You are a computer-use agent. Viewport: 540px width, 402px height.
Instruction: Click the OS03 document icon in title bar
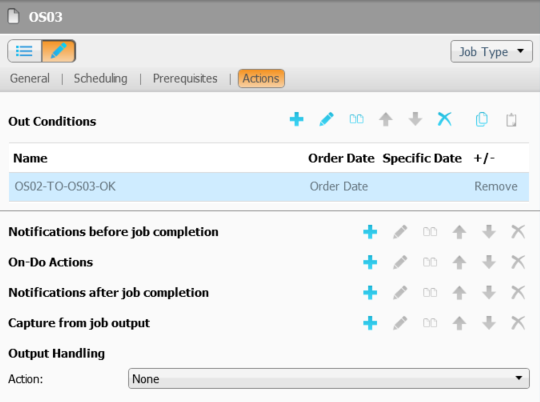tap(13, 16)
